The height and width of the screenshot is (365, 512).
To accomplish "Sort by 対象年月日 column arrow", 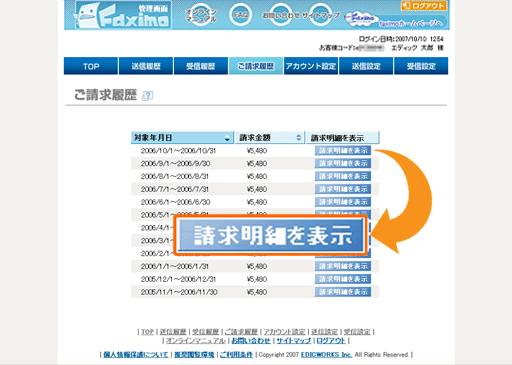I will pos(227,138).
